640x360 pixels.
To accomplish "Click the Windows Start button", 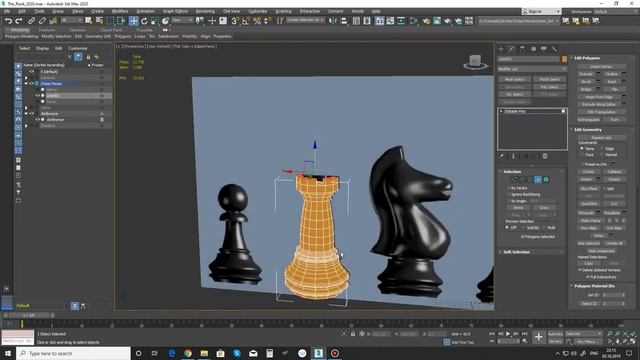I will [x=8, y=353].
